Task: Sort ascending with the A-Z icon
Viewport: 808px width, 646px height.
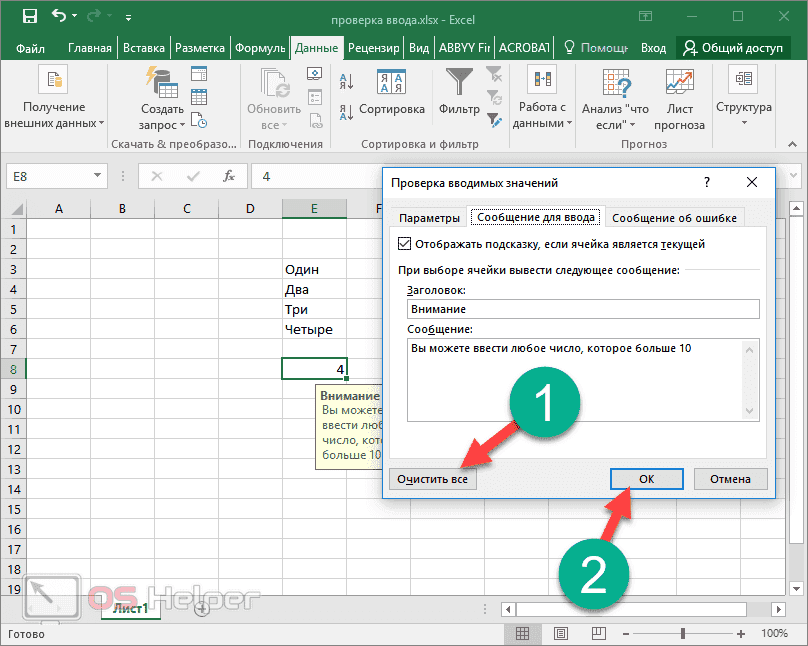Action: [x=346, y=82]
